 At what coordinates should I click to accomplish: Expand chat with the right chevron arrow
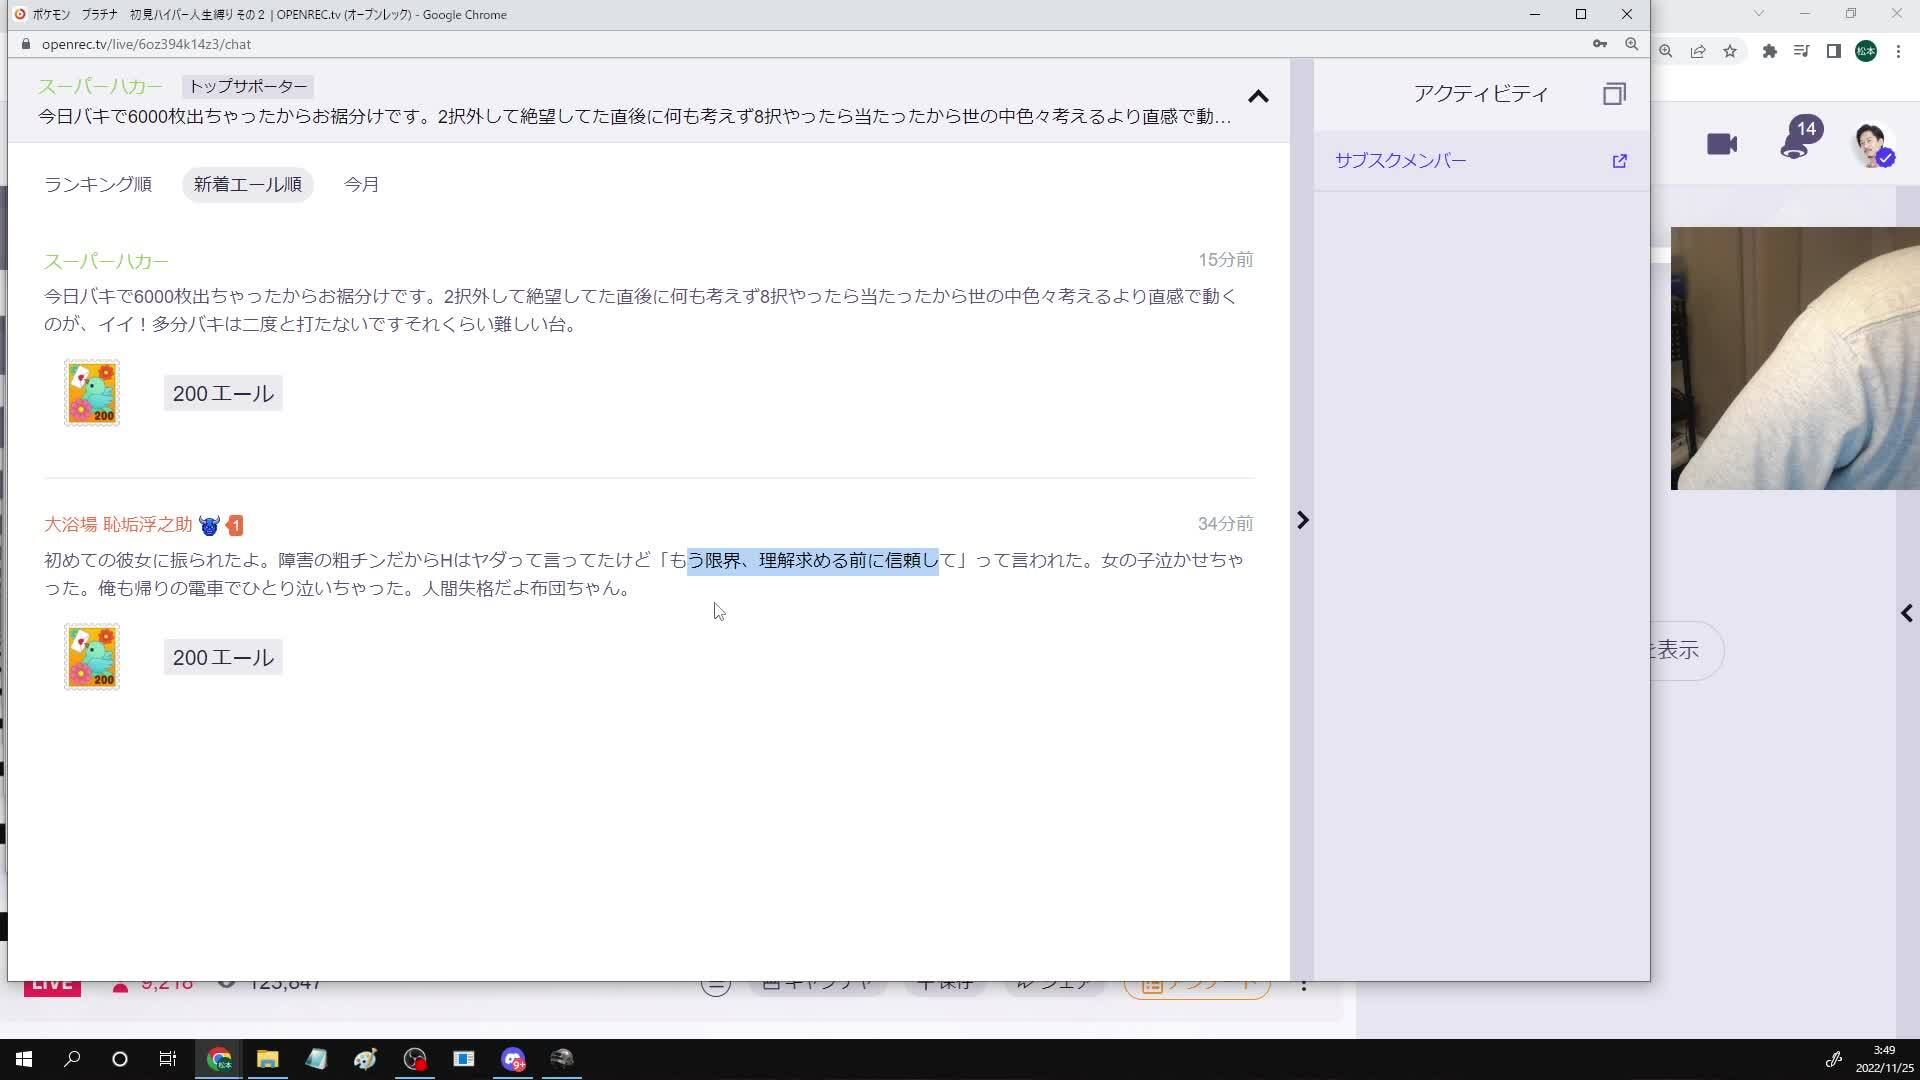[1302, 520]
